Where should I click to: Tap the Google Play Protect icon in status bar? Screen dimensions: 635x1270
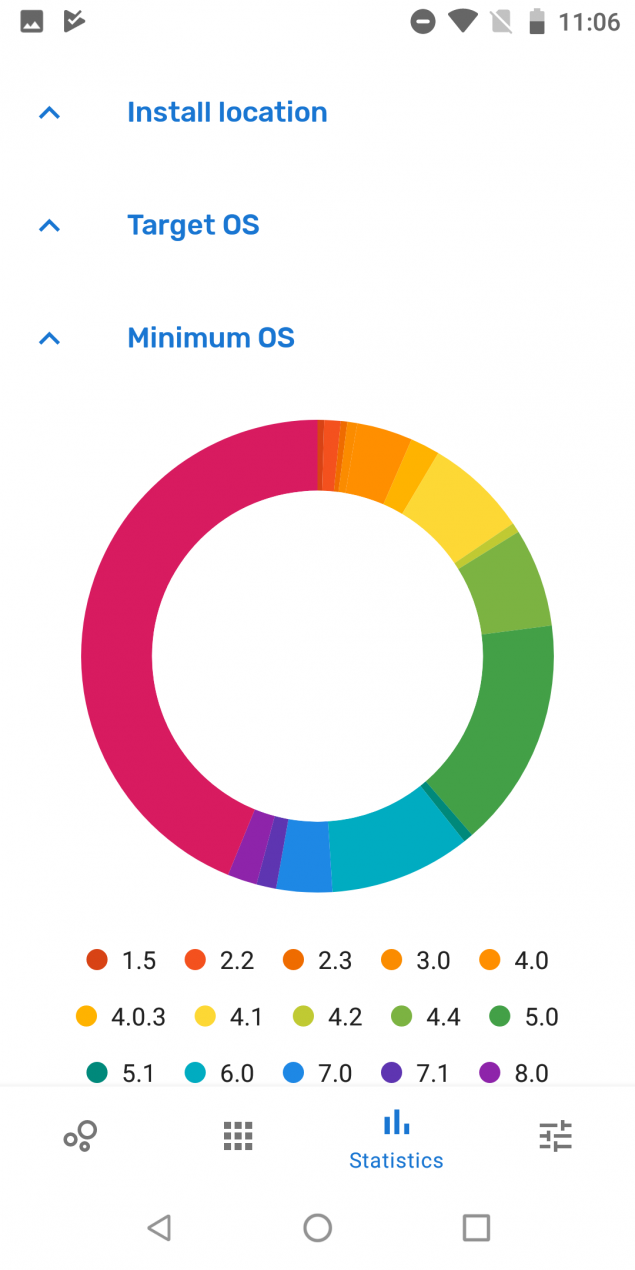(72, 20)
